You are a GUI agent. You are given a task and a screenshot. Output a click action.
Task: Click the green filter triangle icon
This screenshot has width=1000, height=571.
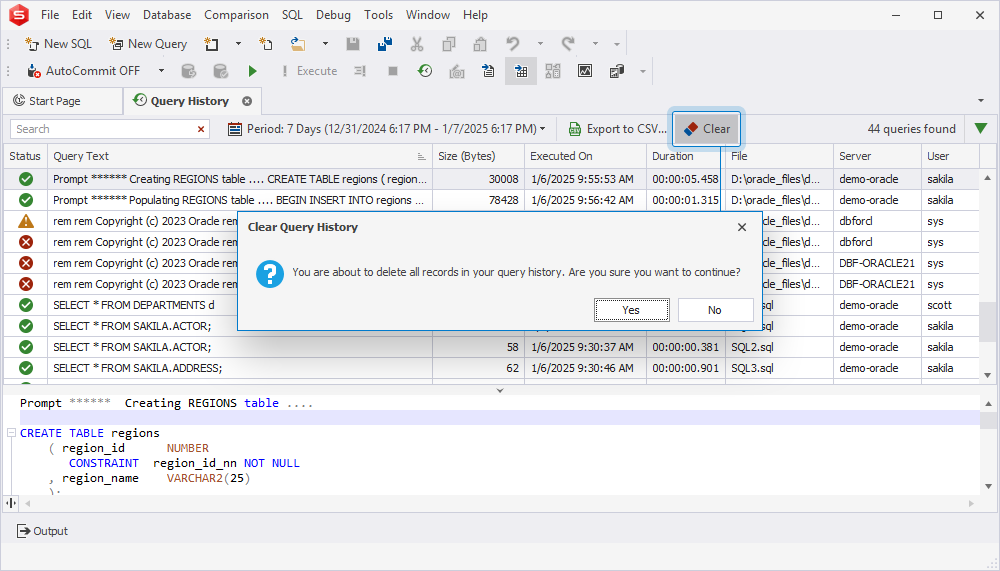click(x=981, y=129)
